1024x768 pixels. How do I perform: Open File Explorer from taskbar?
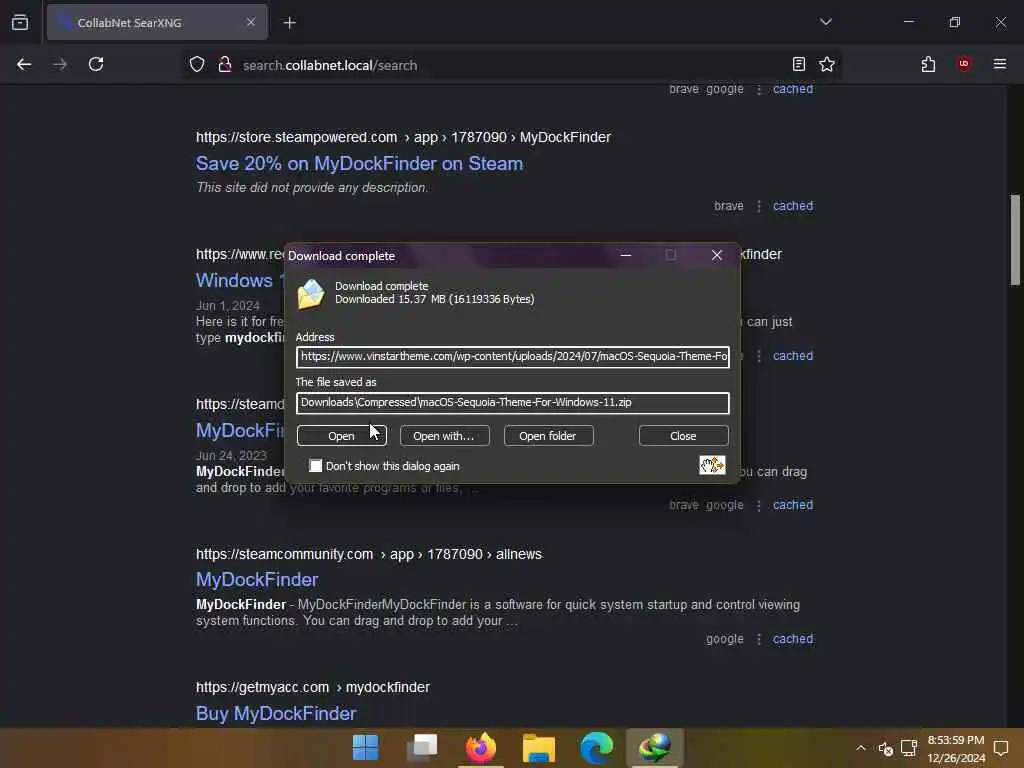tap(539, 748)
